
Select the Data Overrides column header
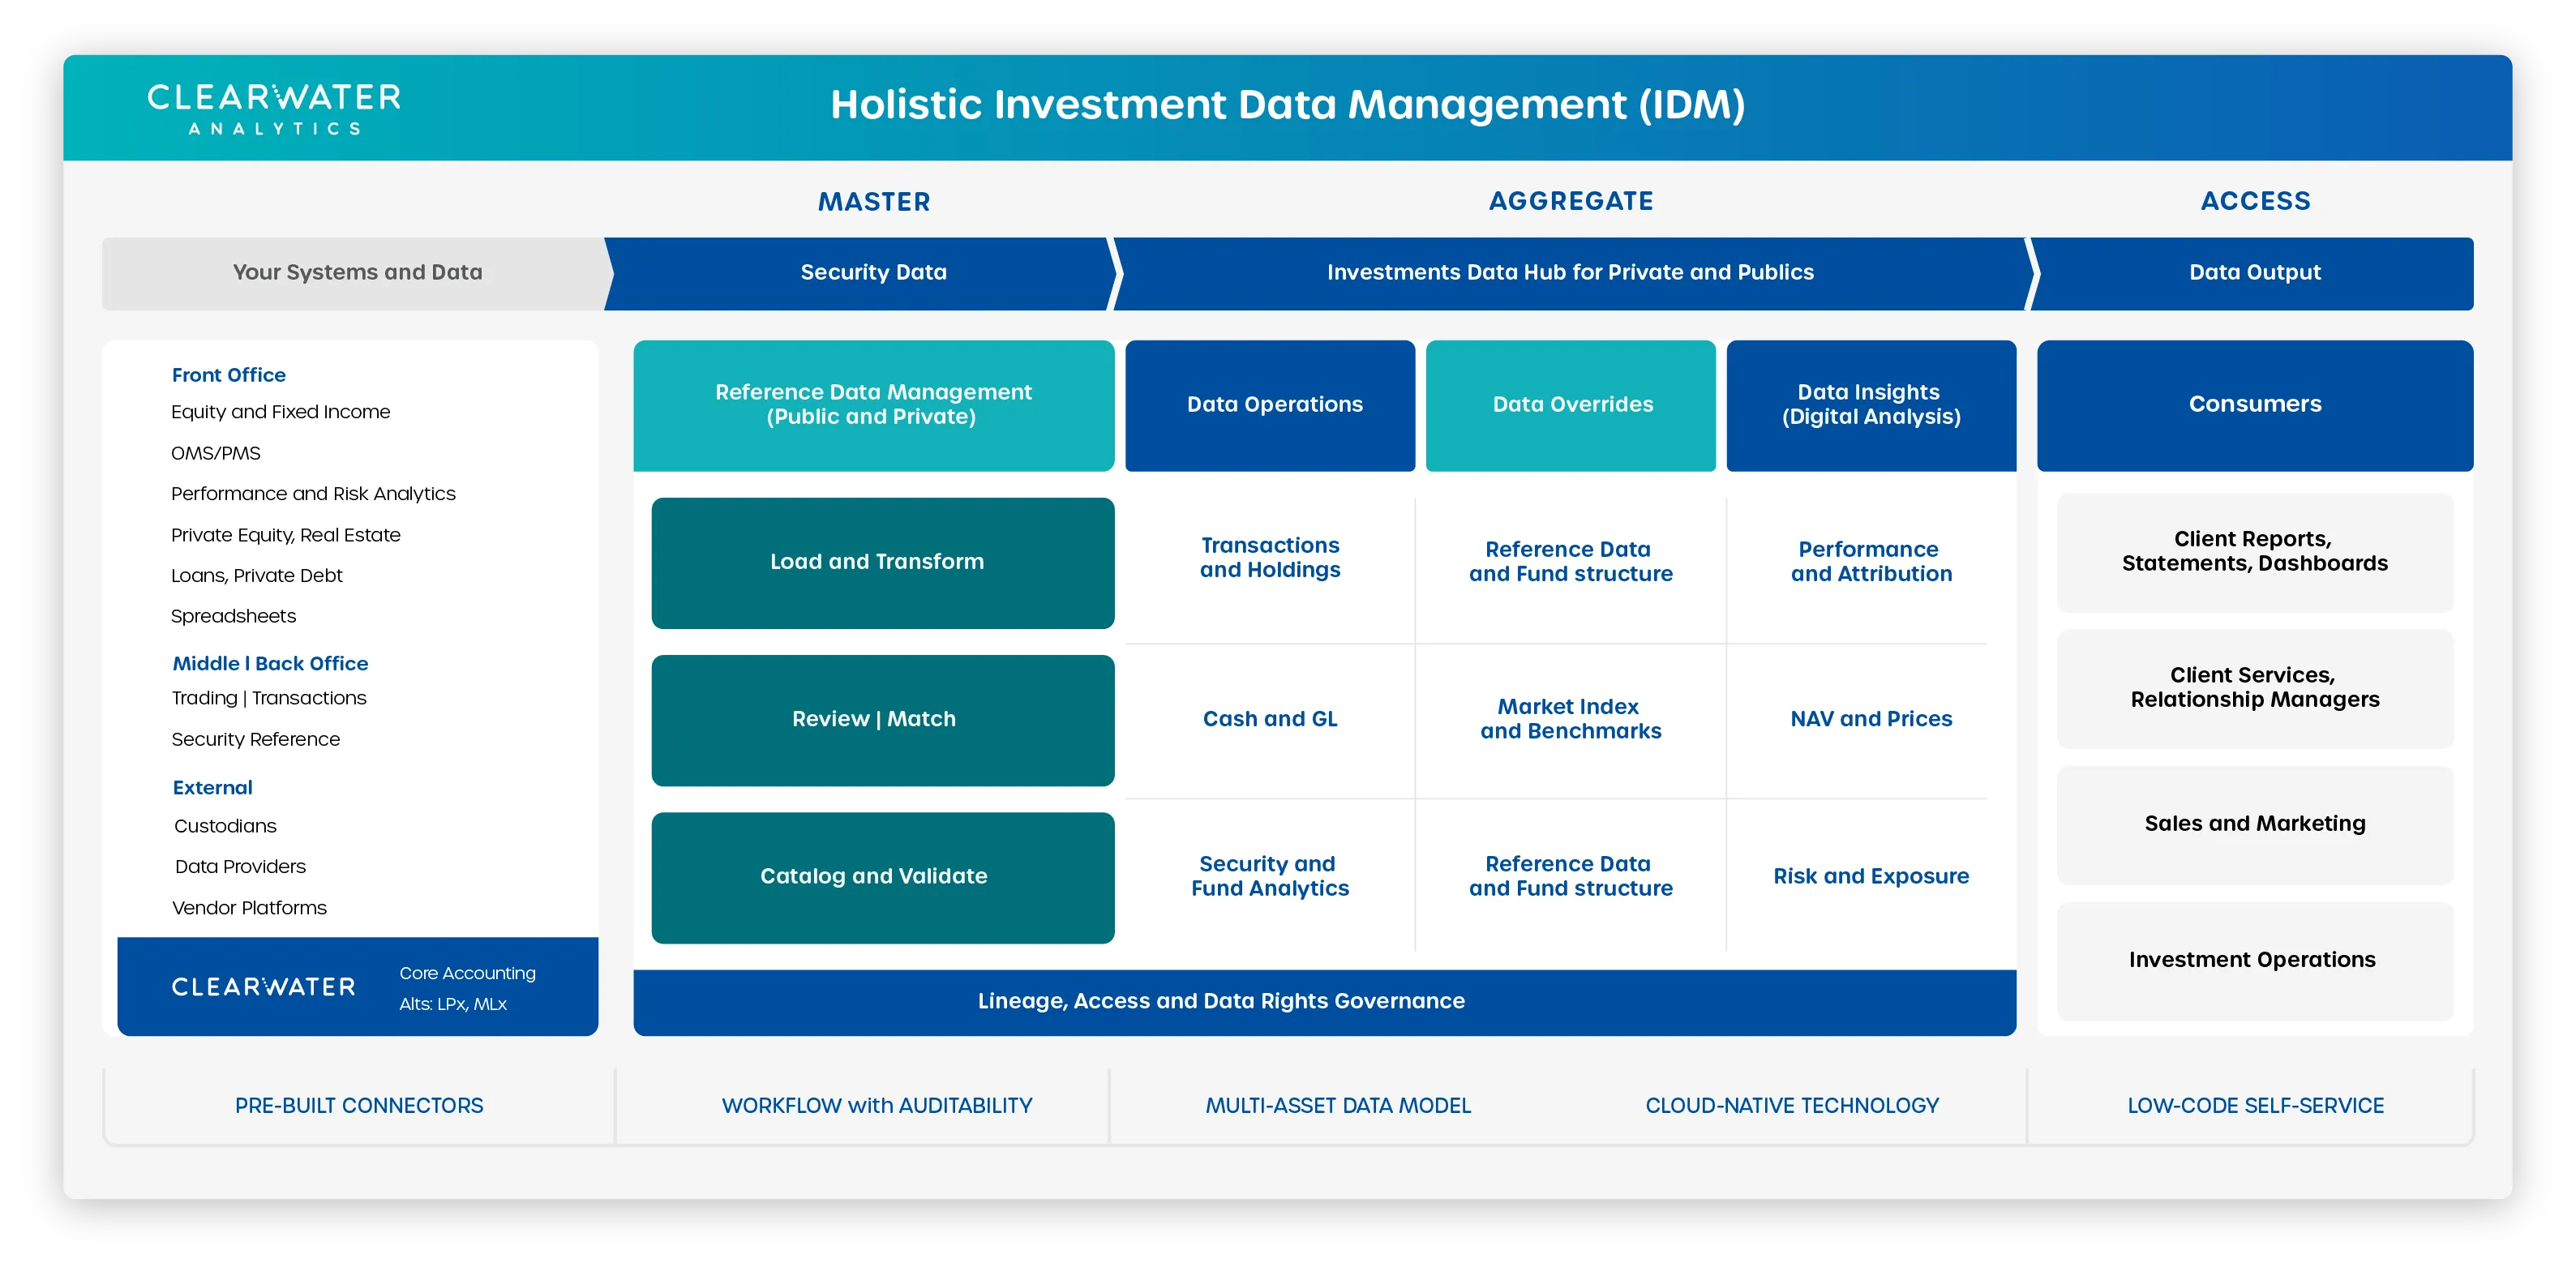tap(1572, 404)
